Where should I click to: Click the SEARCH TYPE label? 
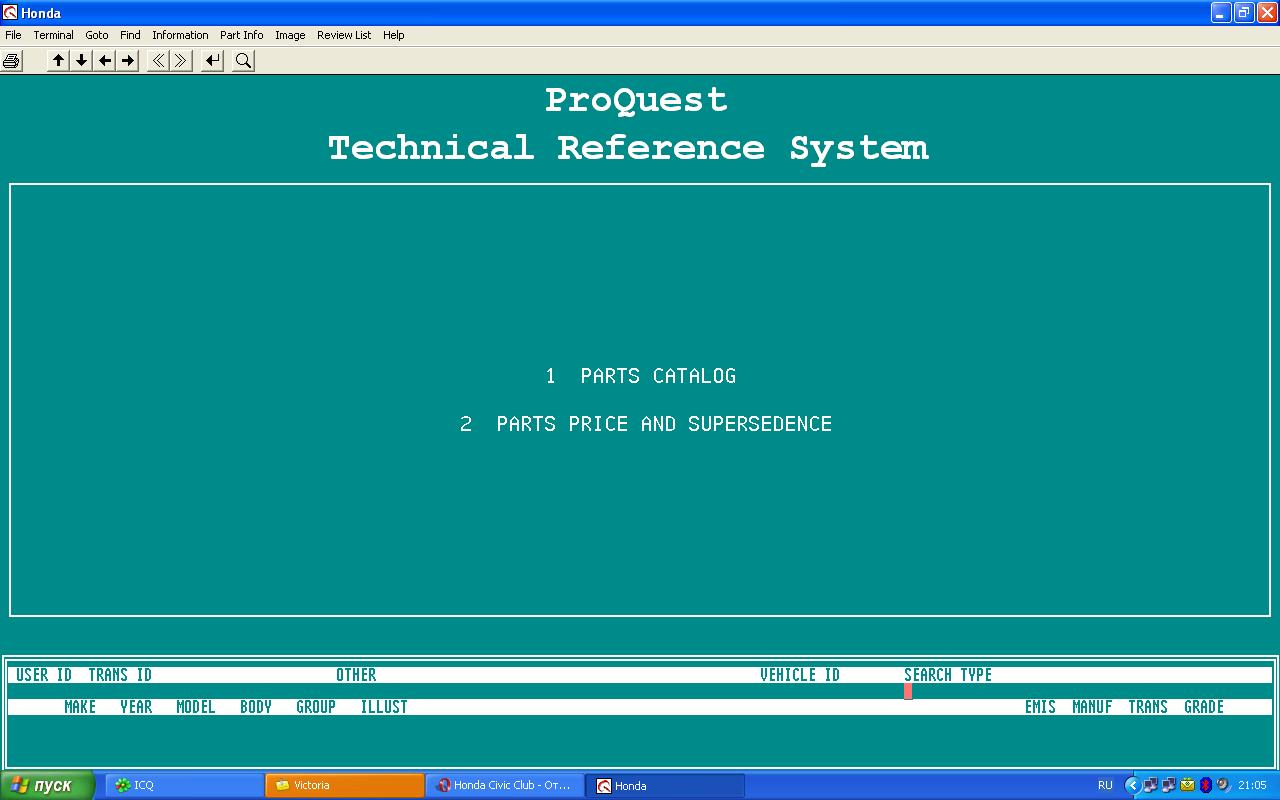coord(948,675)
